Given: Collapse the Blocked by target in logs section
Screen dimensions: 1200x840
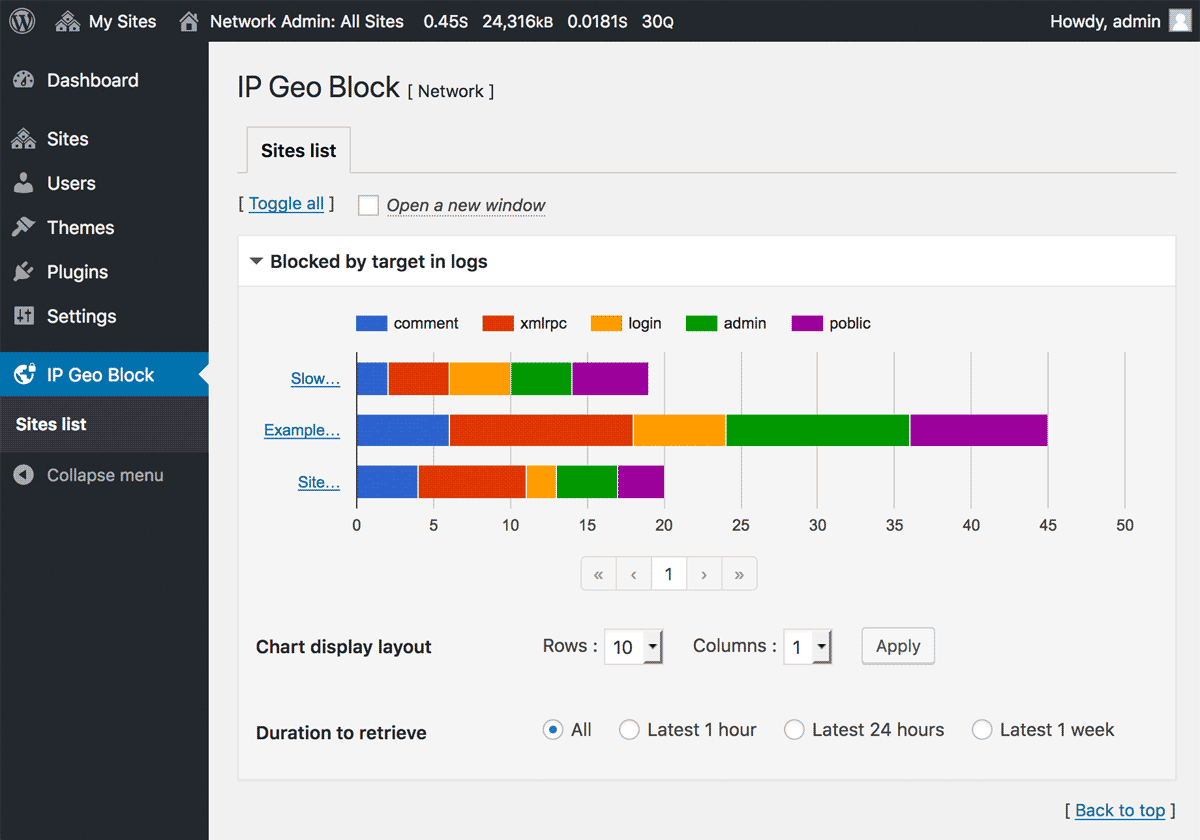Looking at the screenshot, I should click(x=257, y=262).
